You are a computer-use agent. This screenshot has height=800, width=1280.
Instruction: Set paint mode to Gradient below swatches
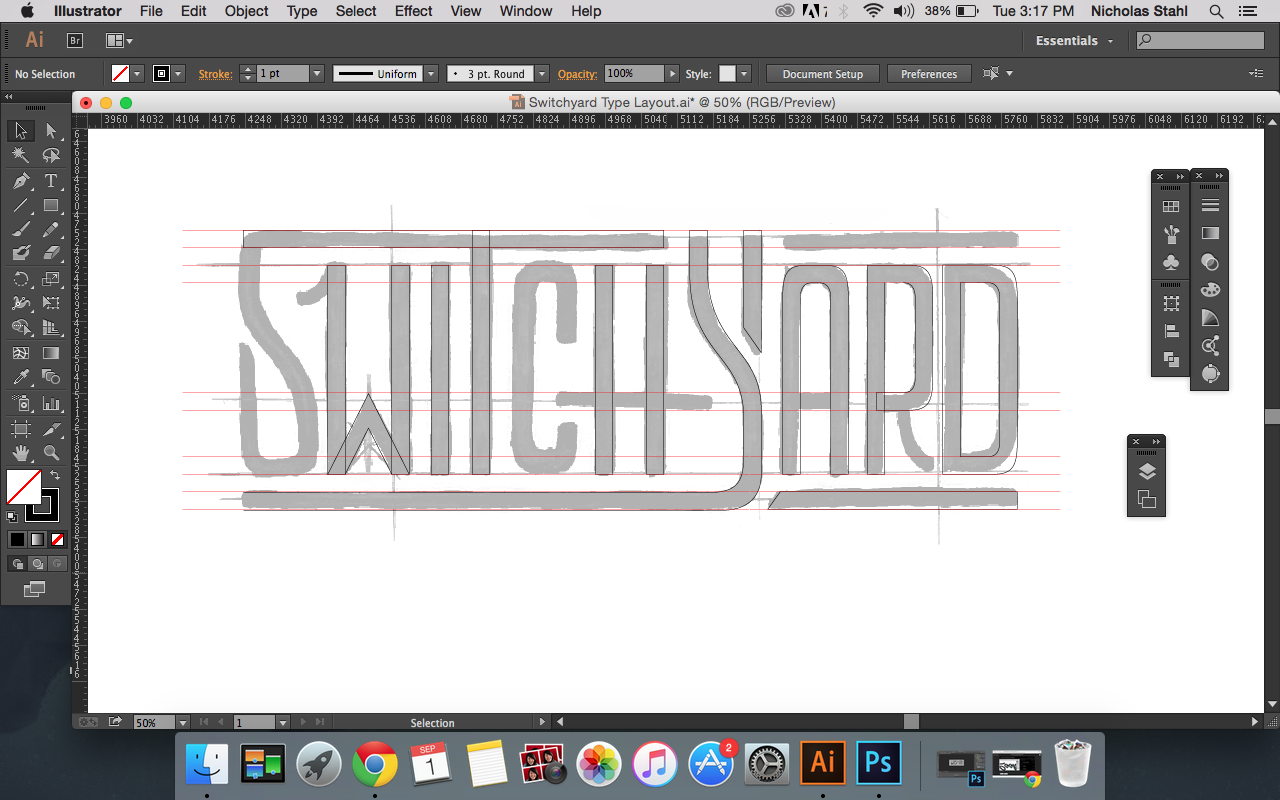tap(37, 539)
